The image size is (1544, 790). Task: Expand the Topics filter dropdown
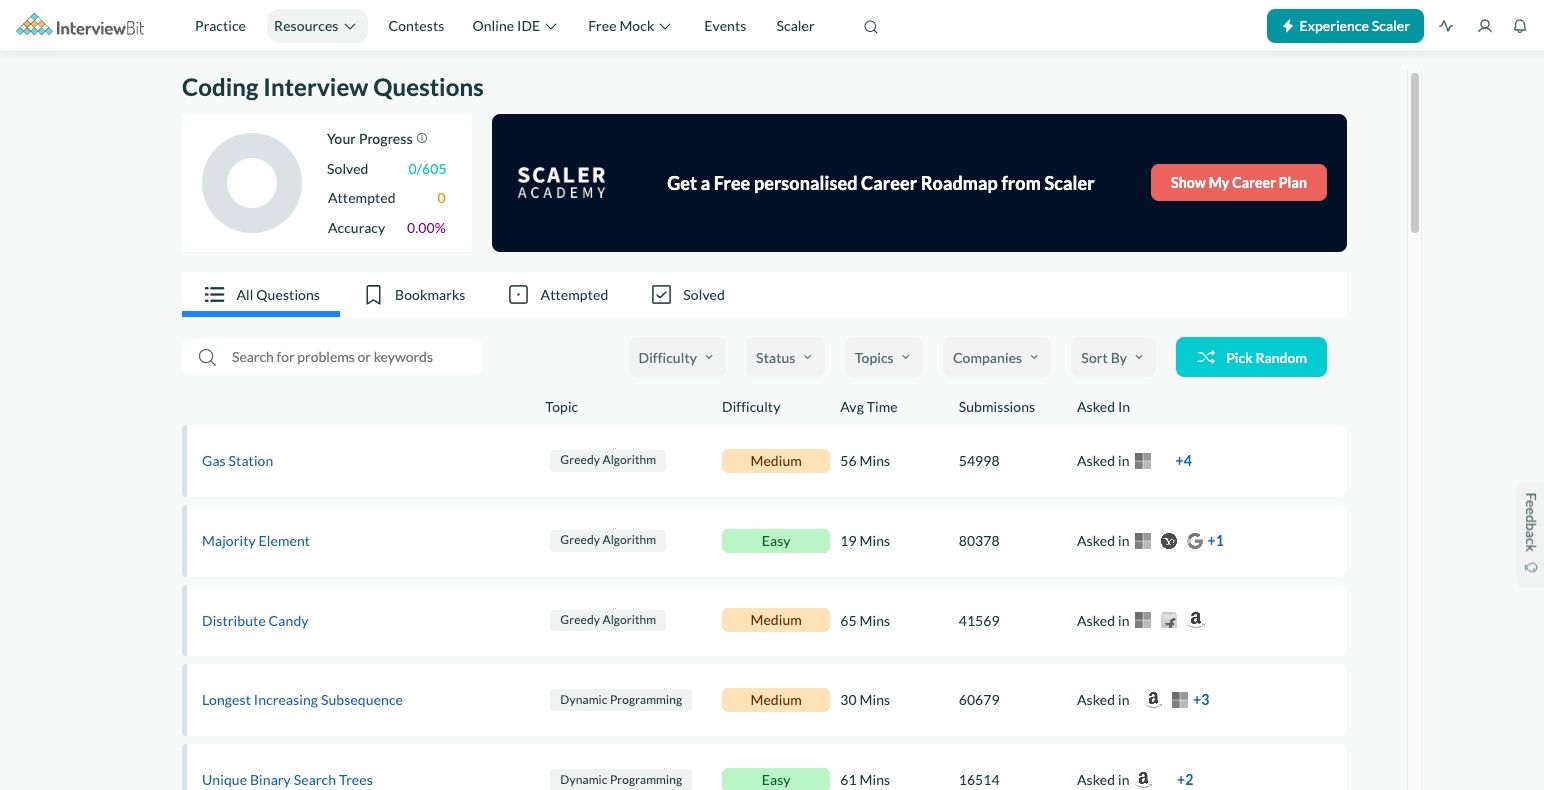pyautogui.click(x=882, y=358)
